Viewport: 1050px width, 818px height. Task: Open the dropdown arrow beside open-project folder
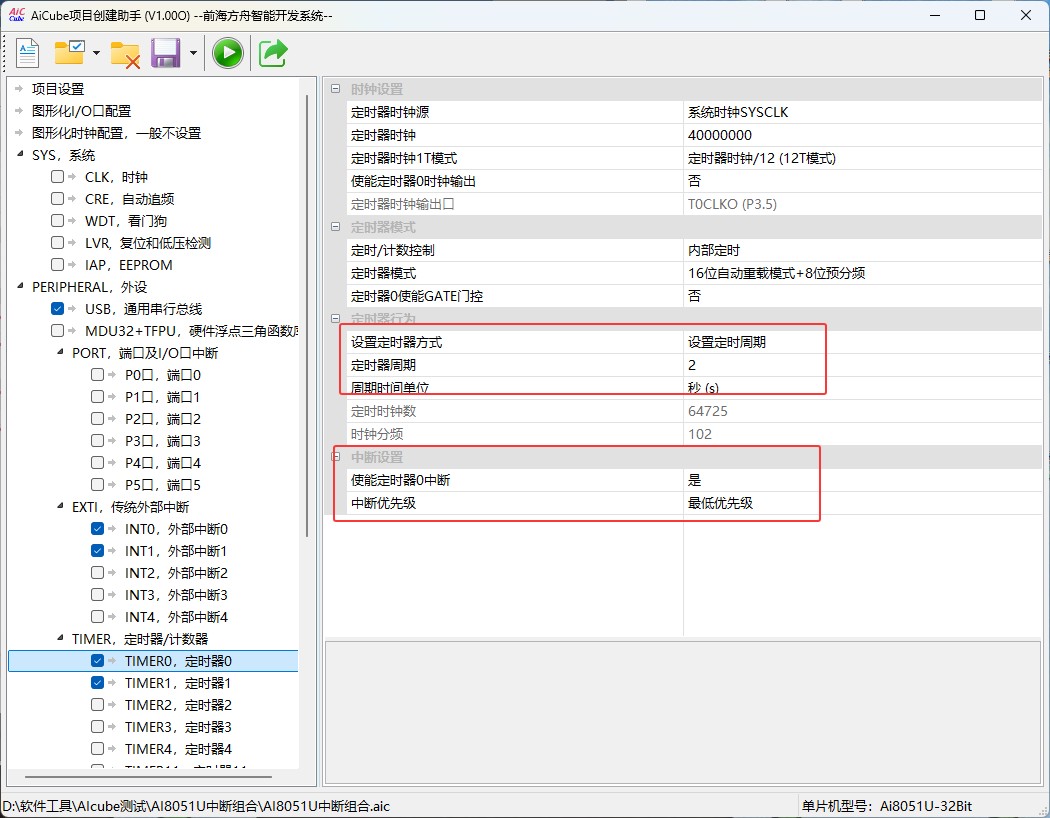96,53
